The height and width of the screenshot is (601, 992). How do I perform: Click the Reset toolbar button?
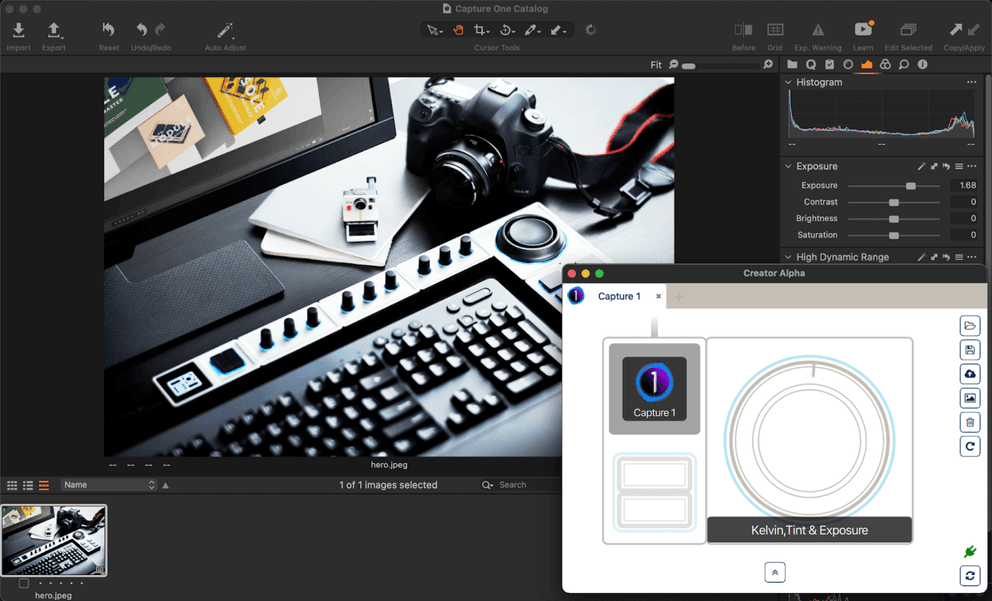(x=108, y=31)
